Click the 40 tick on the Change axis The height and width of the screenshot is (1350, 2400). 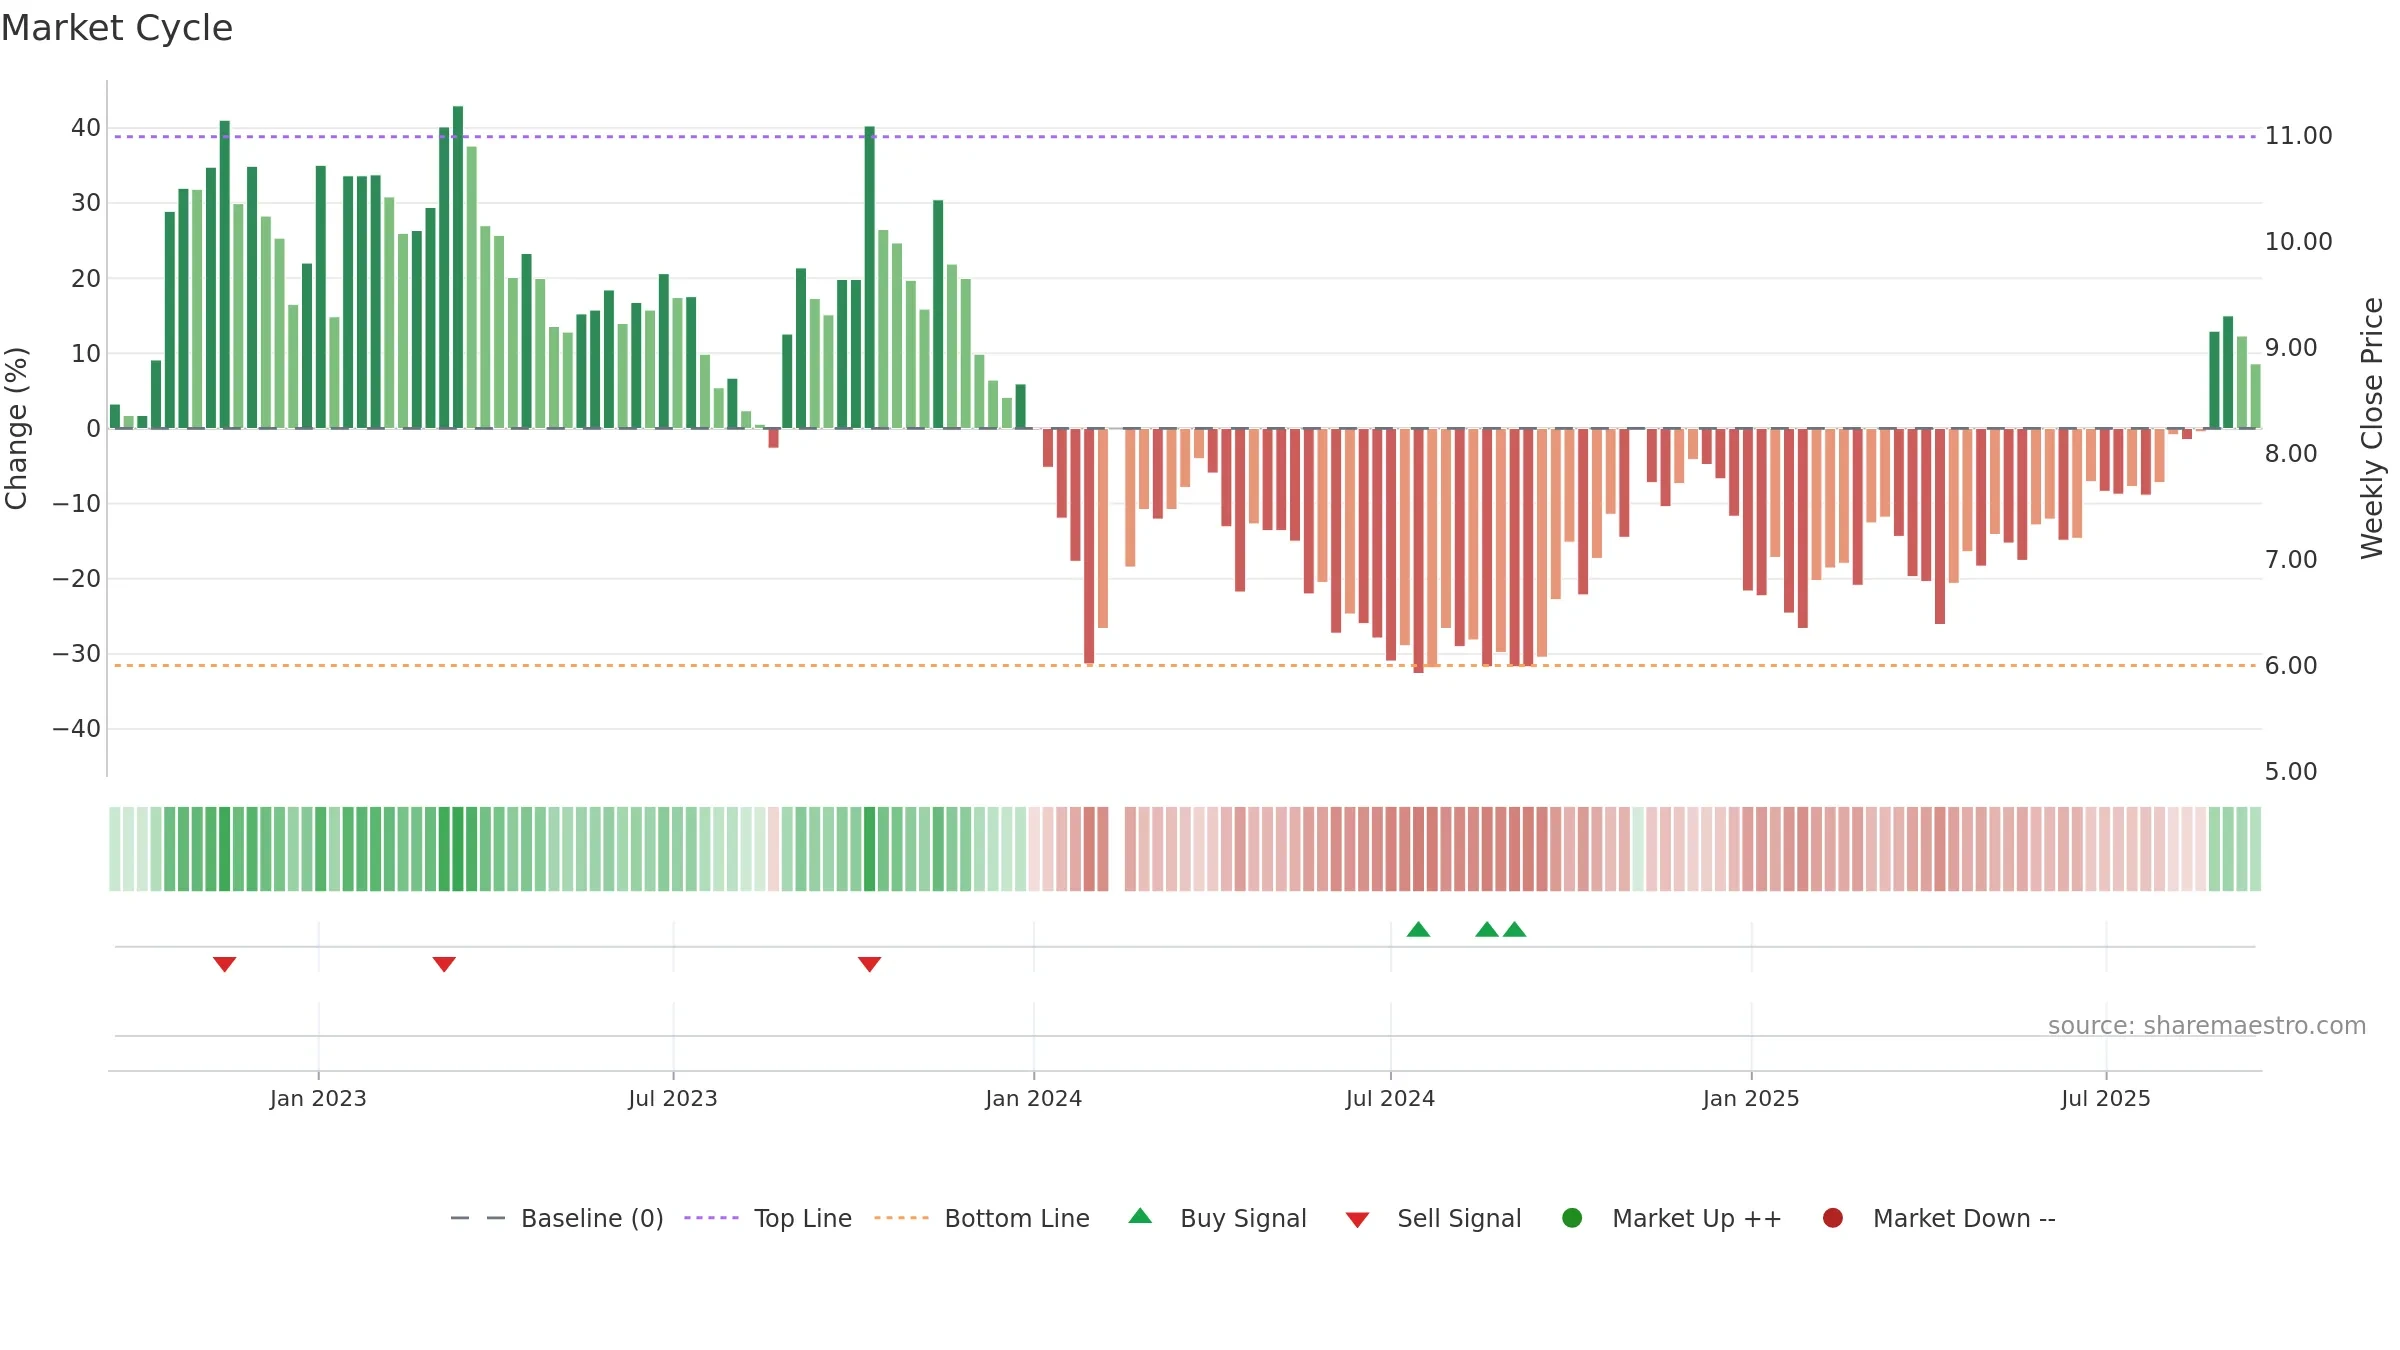[86, 128]
